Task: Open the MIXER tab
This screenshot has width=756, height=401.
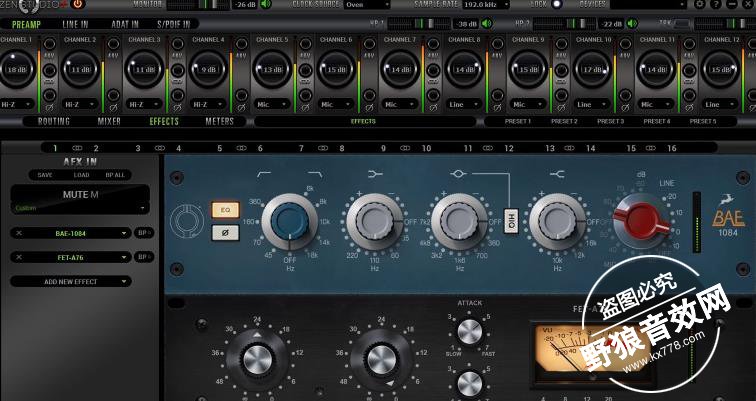Action: (x=109, y=121)
